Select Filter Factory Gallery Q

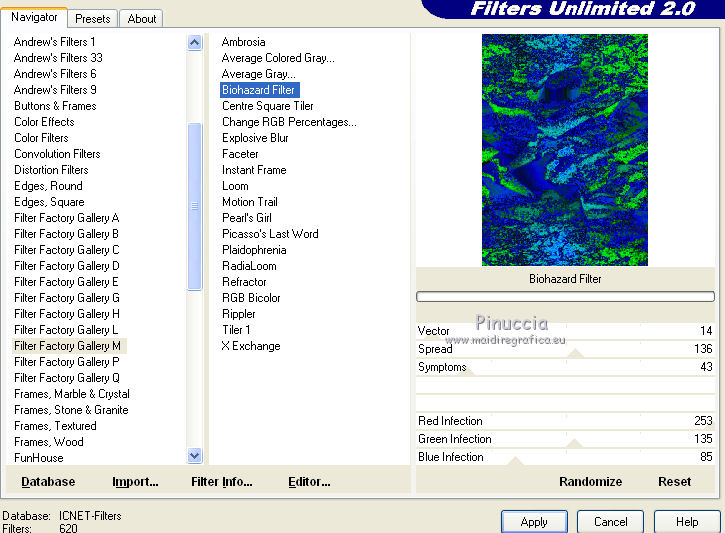(67, 378)
